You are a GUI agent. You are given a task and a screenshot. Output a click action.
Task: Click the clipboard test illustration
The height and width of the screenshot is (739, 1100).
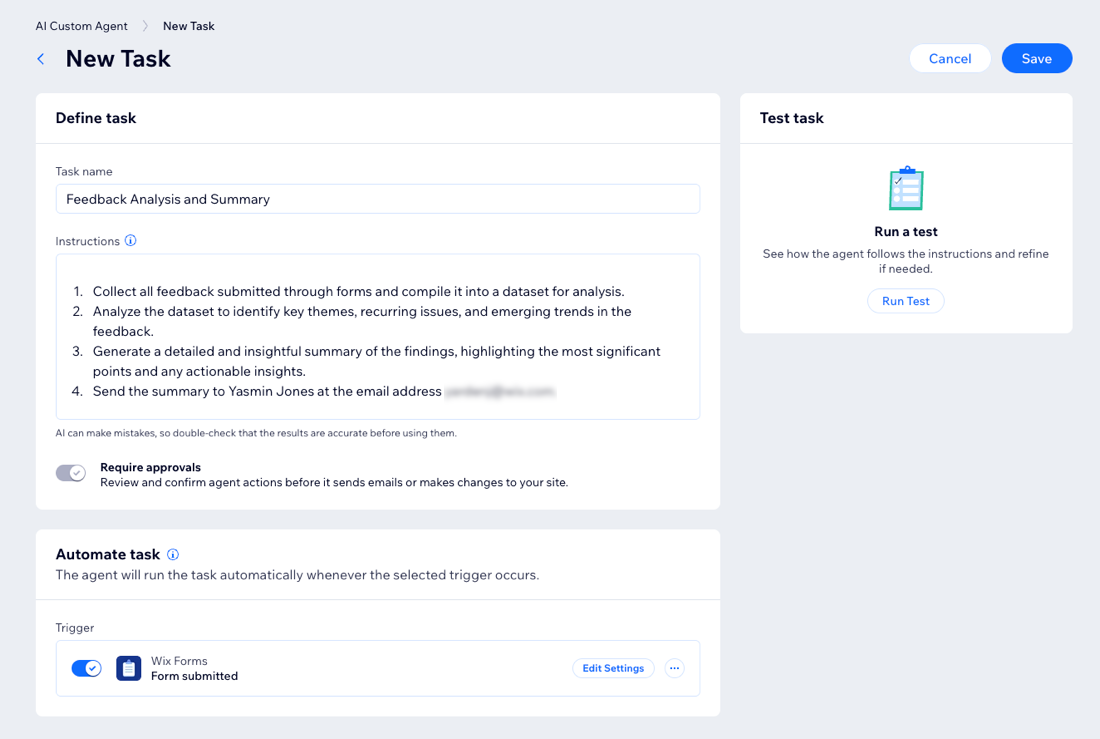906,188
